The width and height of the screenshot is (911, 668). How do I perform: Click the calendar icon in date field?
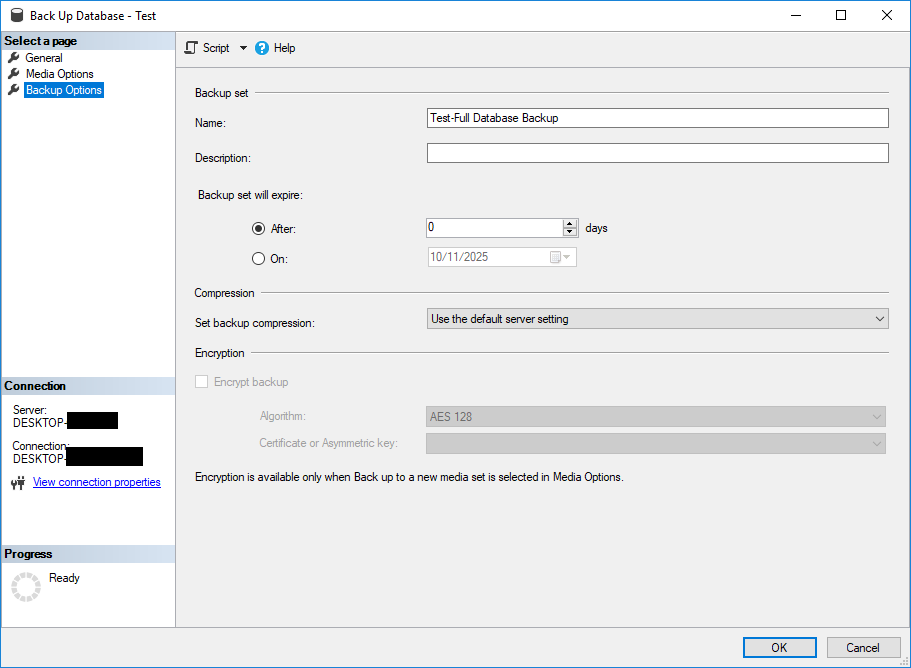556,258
